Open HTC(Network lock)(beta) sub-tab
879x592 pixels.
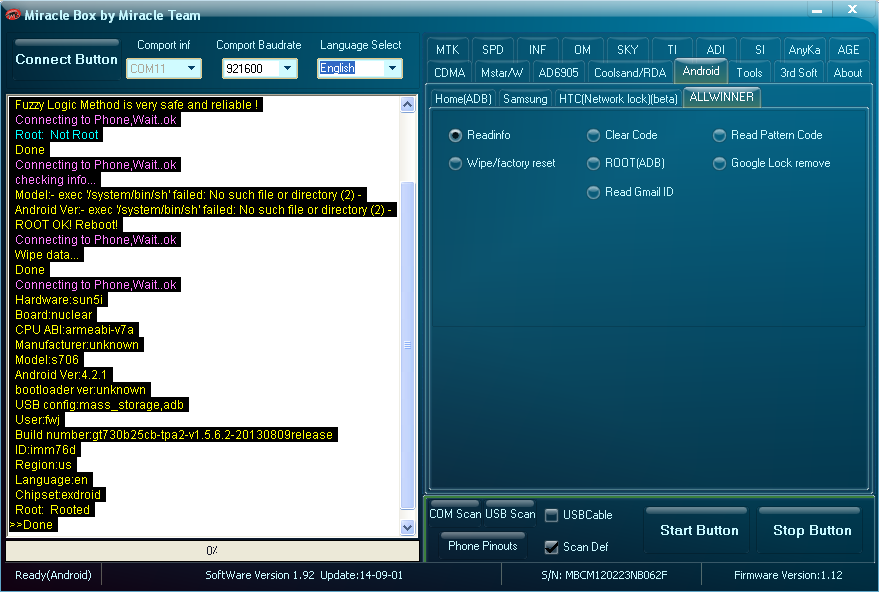click(x=618, y=99)
